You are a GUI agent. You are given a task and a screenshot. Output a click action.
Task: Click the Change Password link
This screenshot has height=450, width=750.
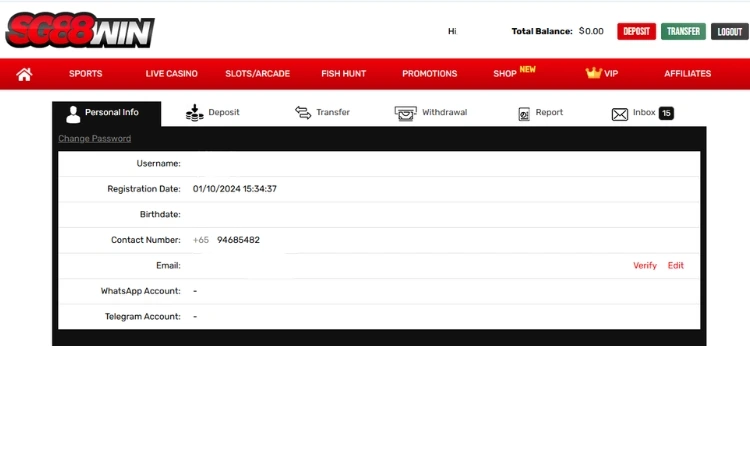[94, 139]
